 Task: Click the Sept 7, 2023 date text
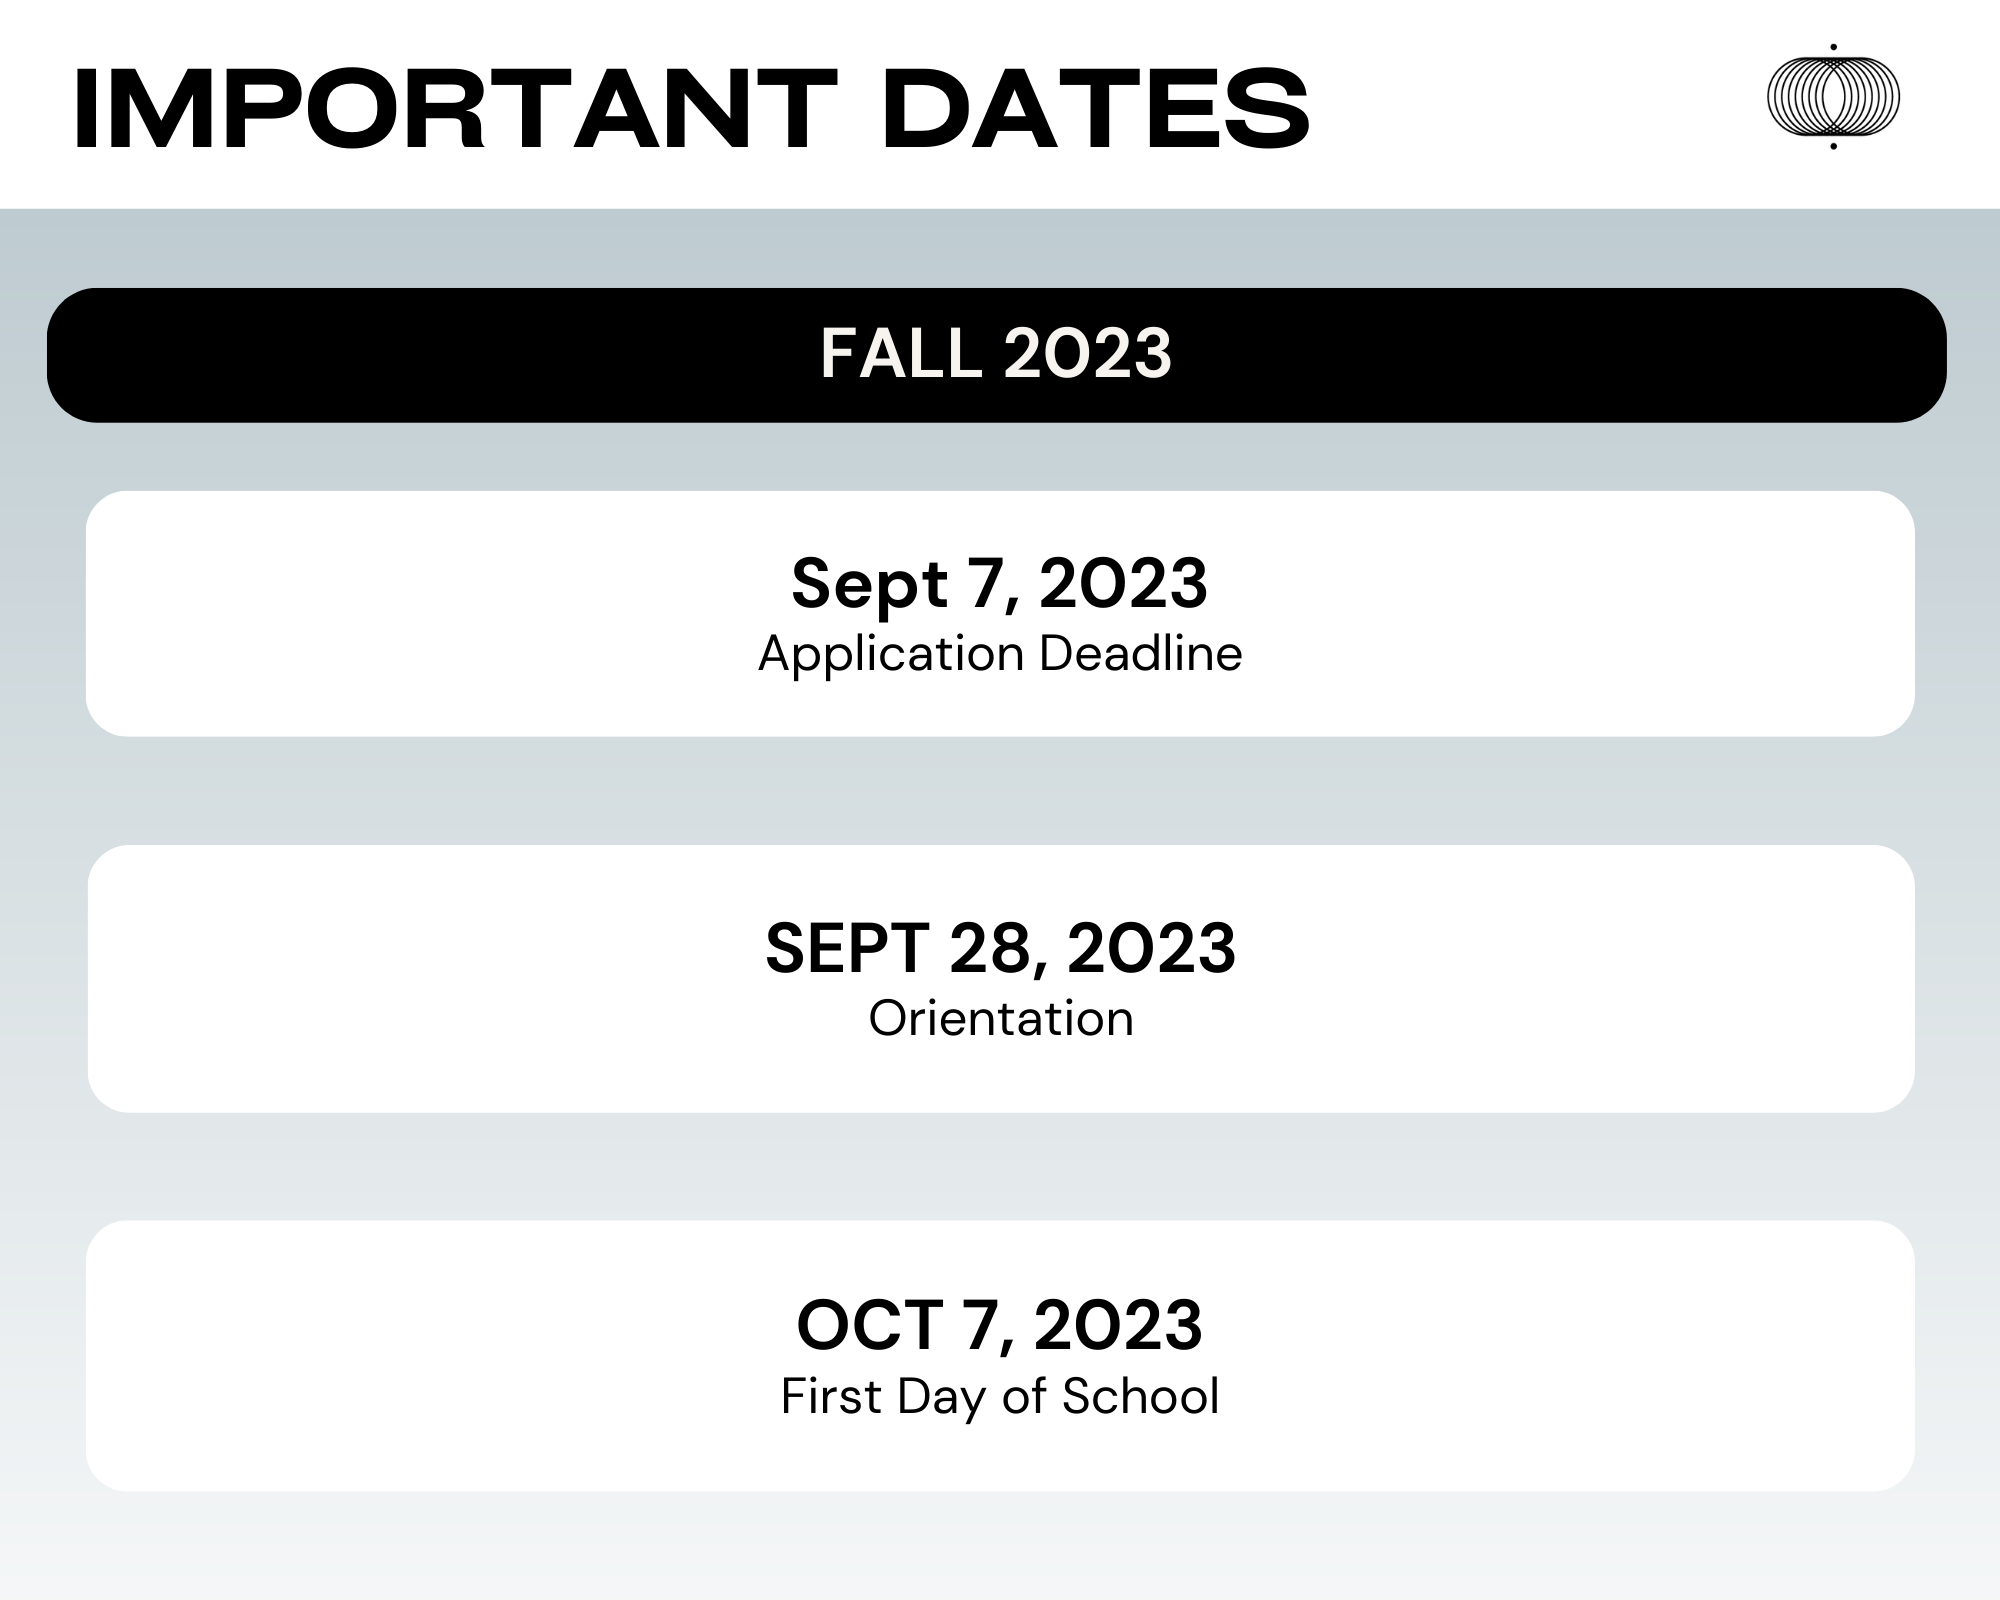coord(1000,585)
